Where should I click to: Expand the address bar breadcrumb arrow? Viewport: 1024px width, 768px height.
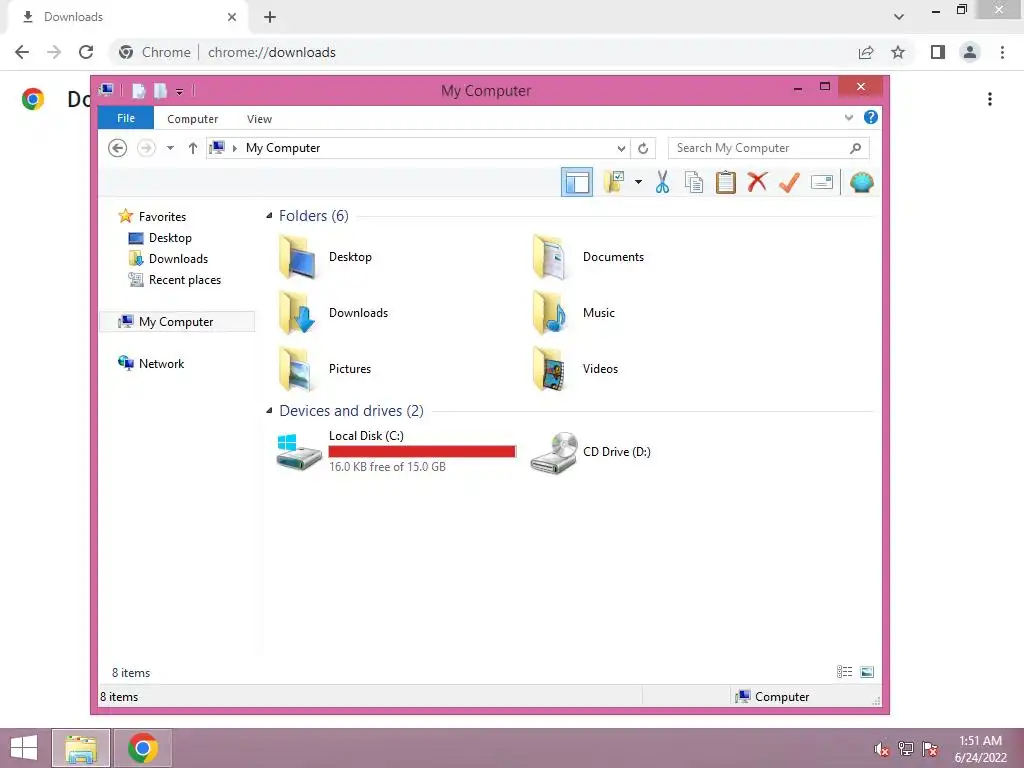coord(234,148)
